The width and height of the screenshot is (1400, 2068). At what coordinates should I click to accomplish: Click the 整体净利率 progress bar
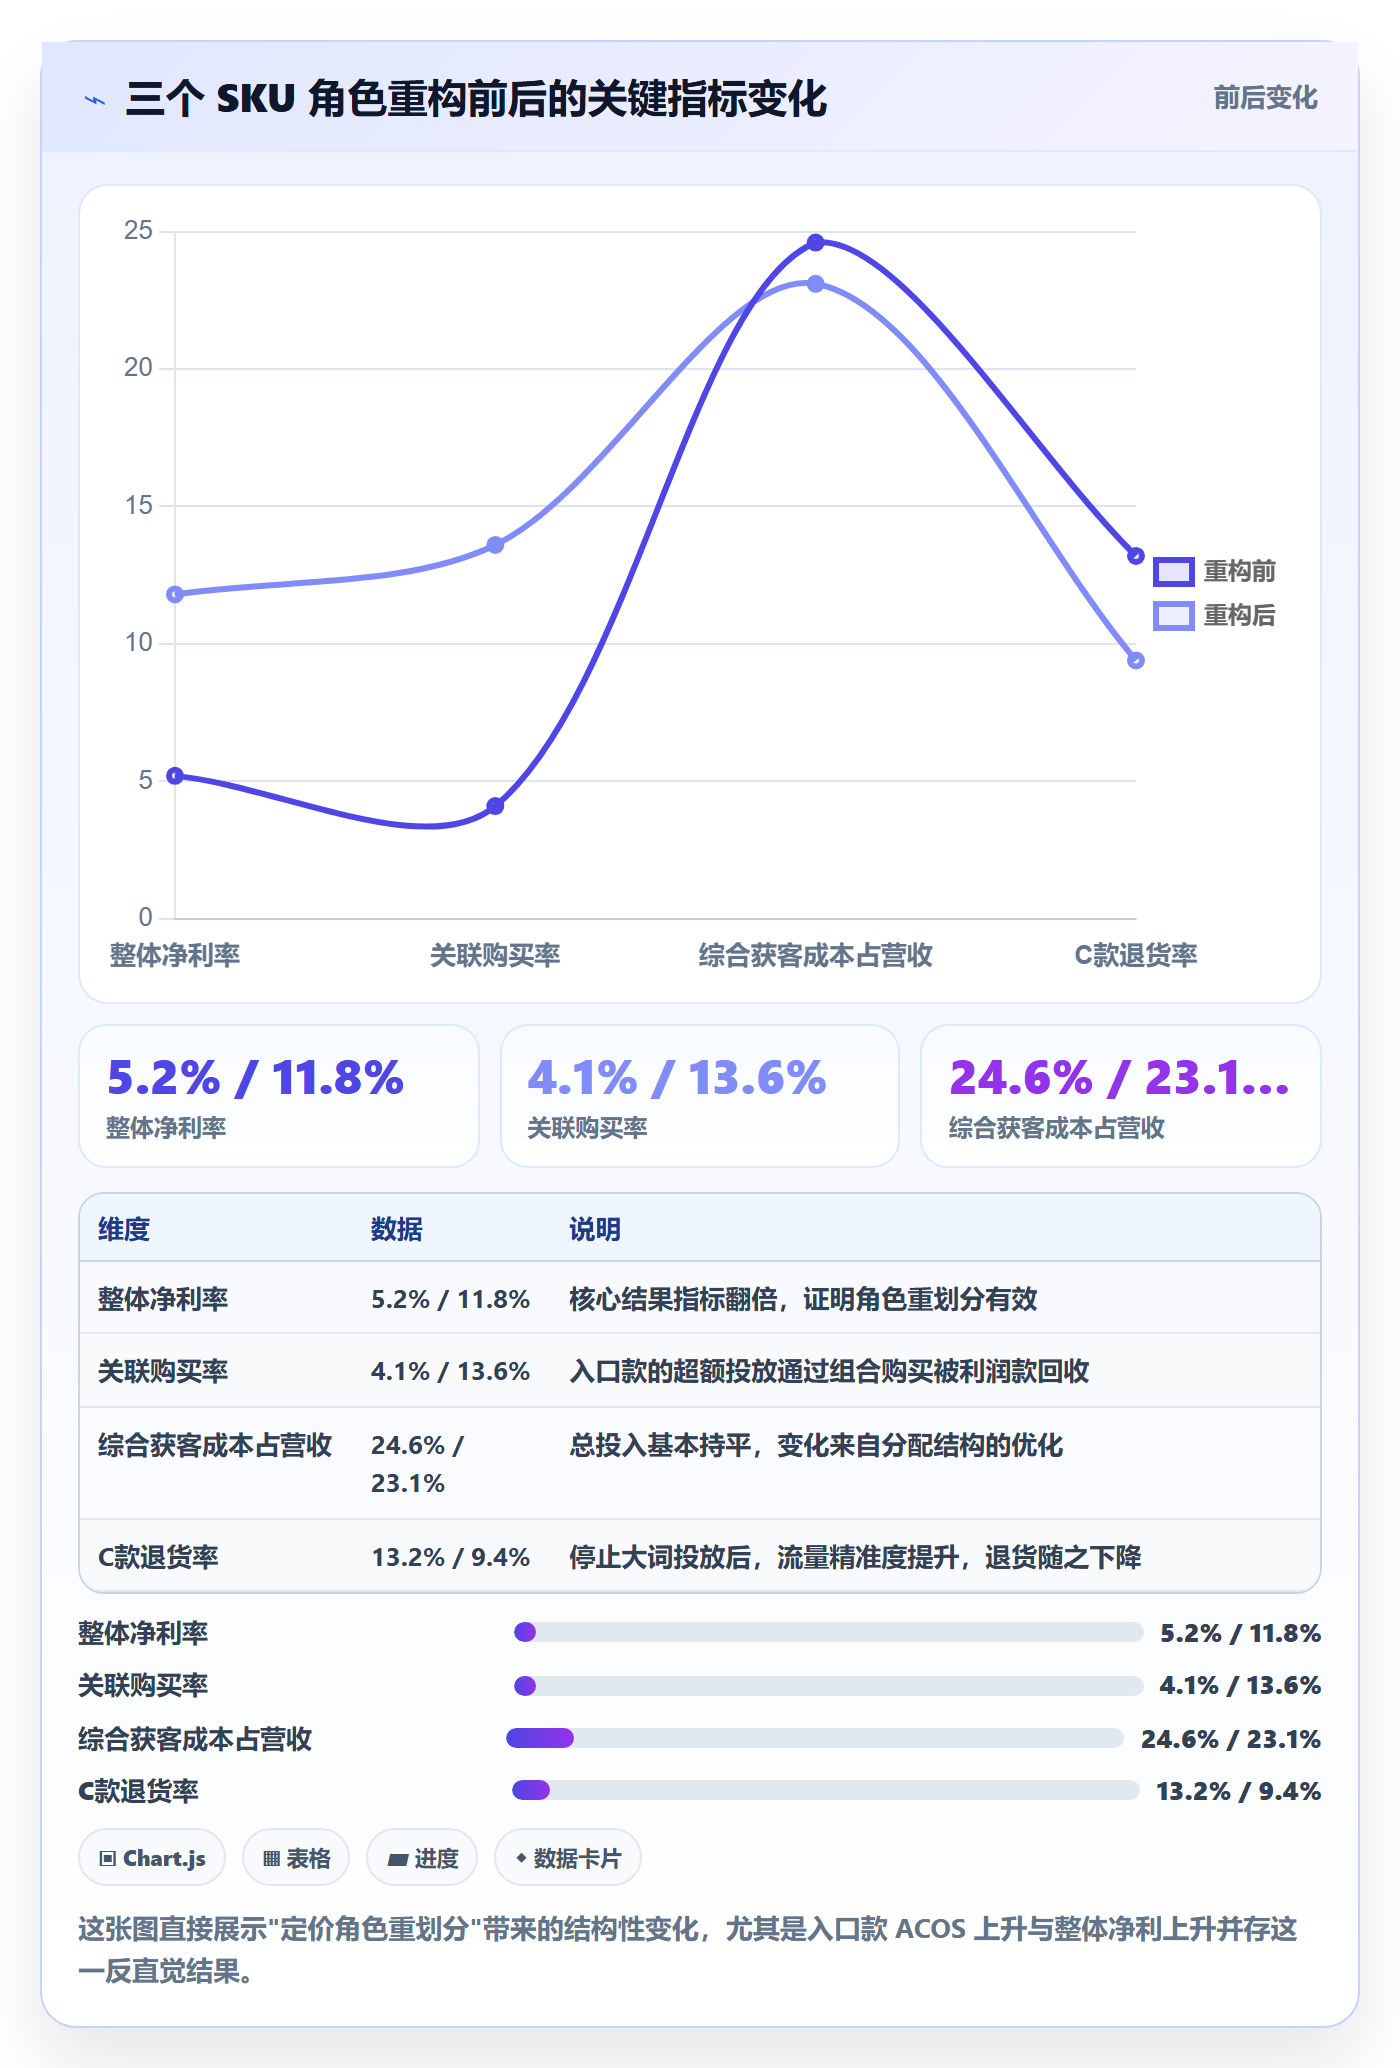tap(828, 1632)
